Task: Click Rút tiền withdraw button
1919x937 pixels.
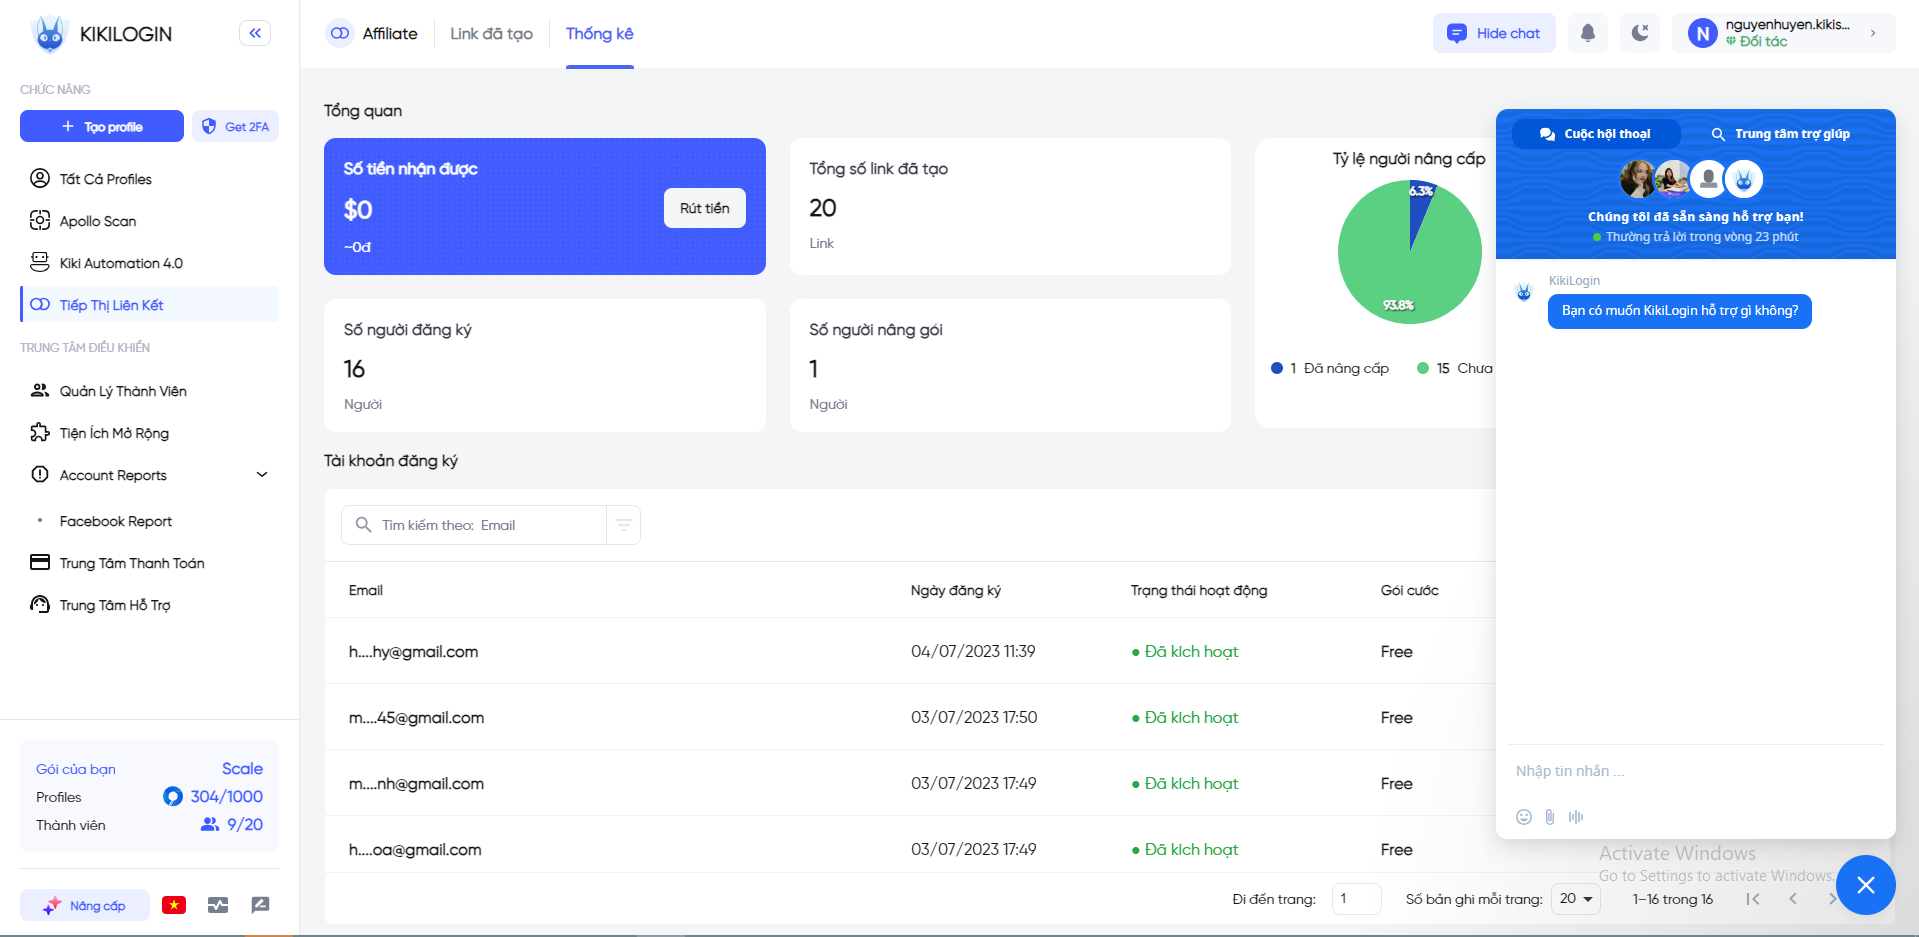Action: click(705, 208)
